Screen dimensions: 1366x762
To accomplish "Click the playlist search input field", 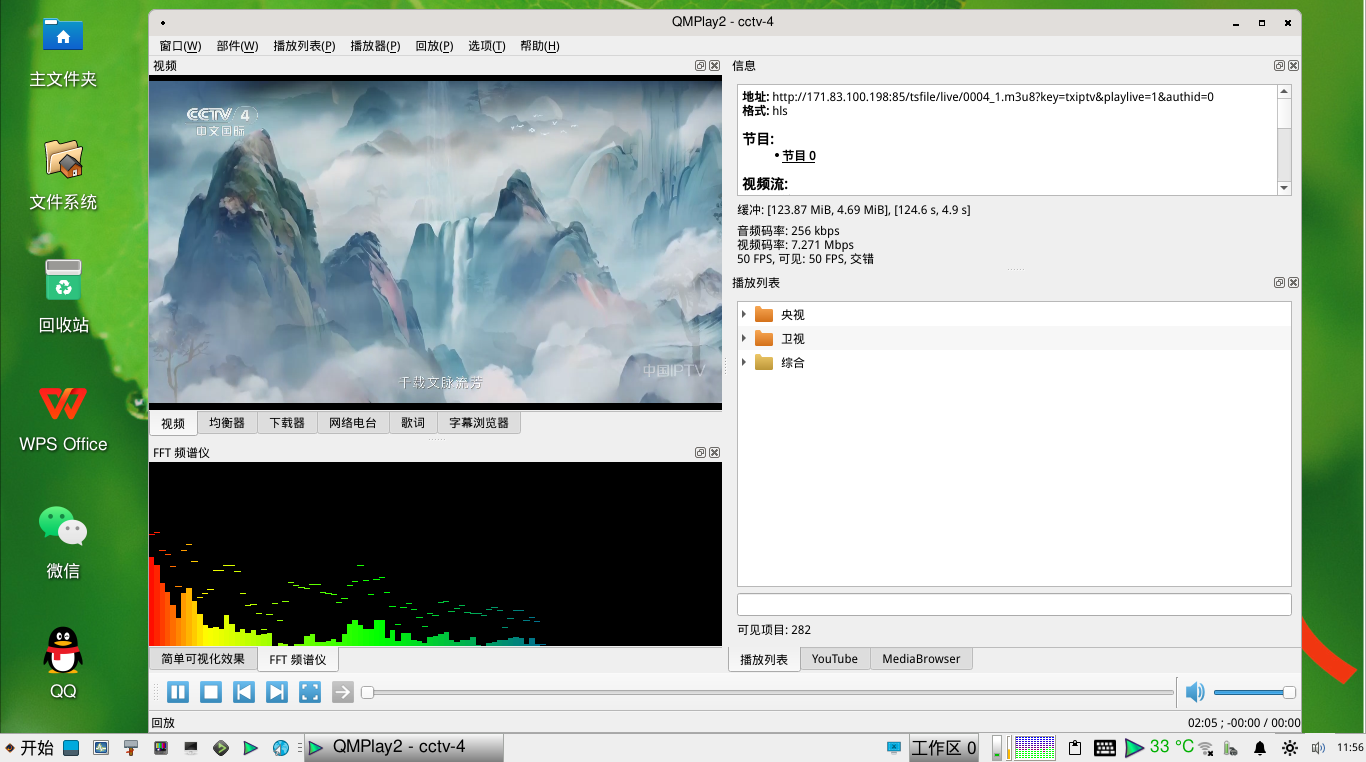I will [x=1013, y=604].
